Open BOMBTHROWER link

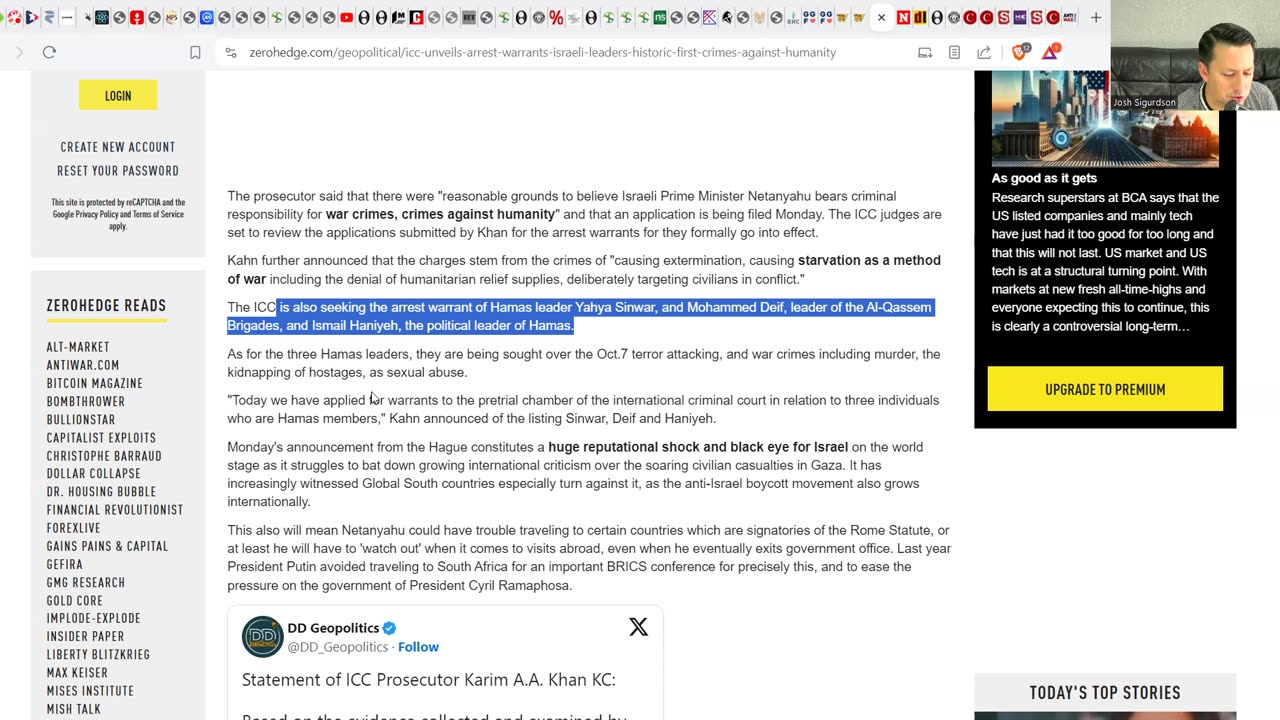click(x=86, y=401)
